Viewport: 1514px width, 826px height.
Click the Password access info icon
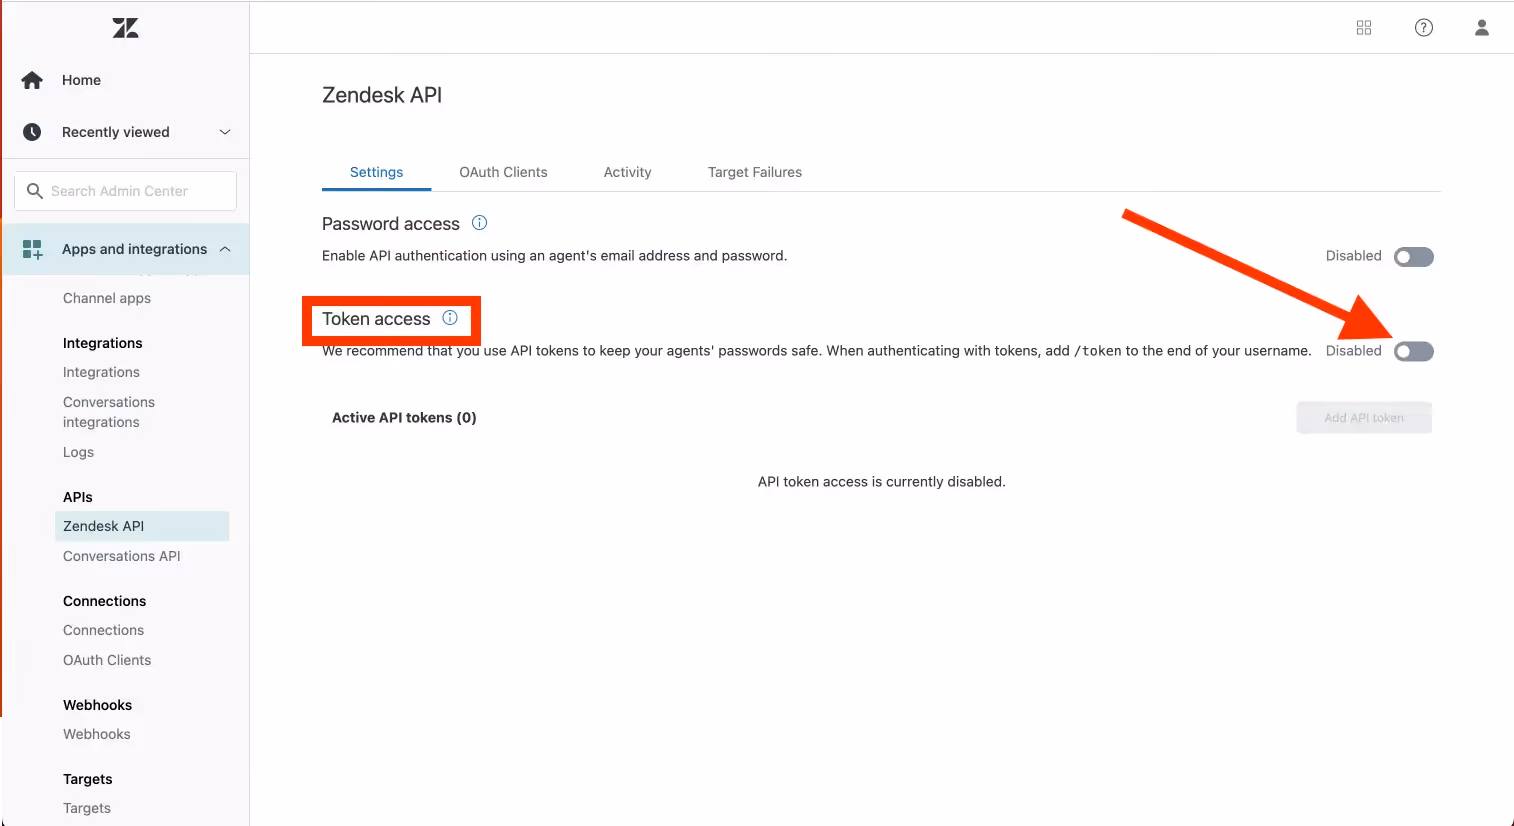point(480,223)
